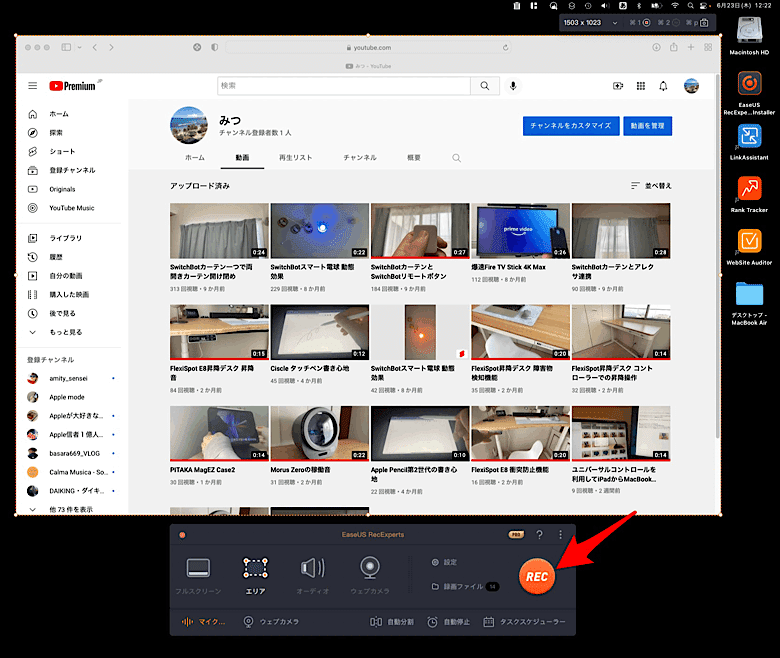
Task: Enable auto split (自動分割)
Action: click(392, 622)
